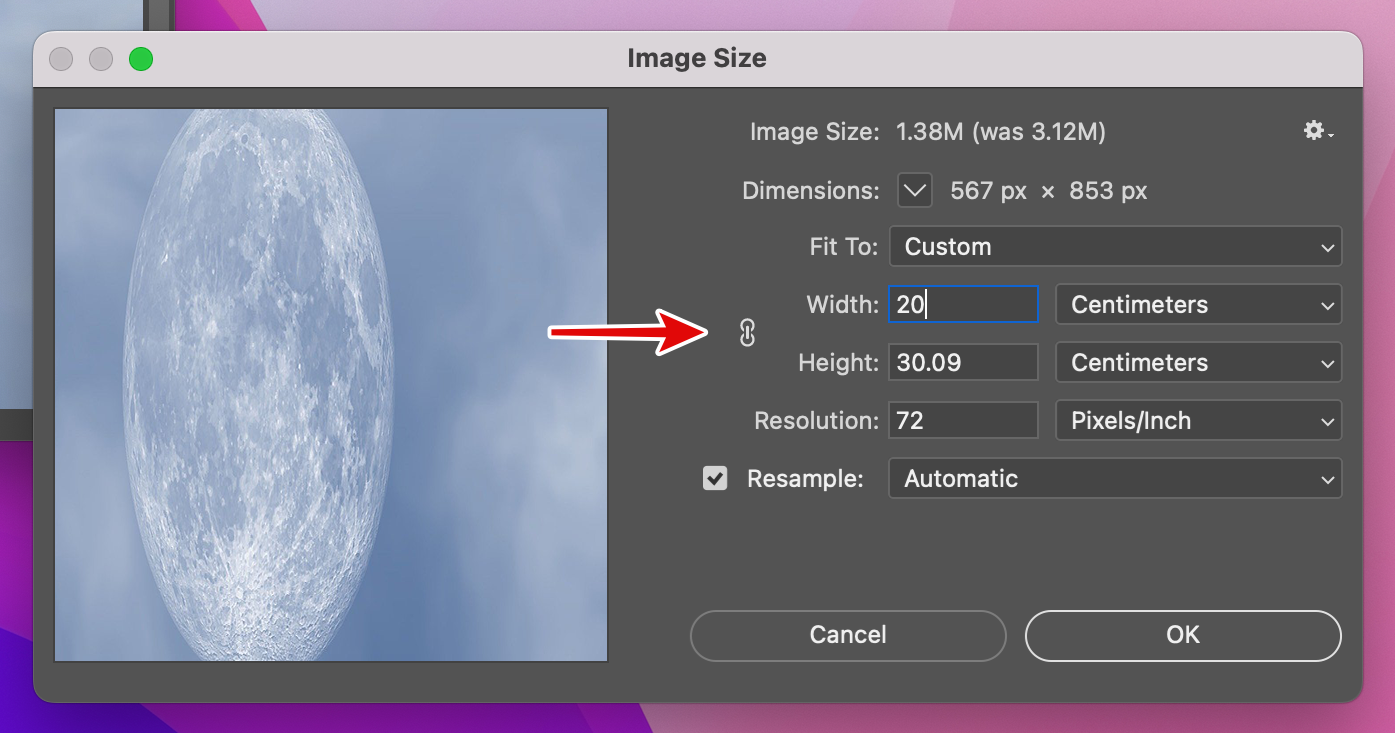The width and height of the screenshot is (1395, 733).
Task: Open the gear settings menu
Action: [x=1318, y=131]
